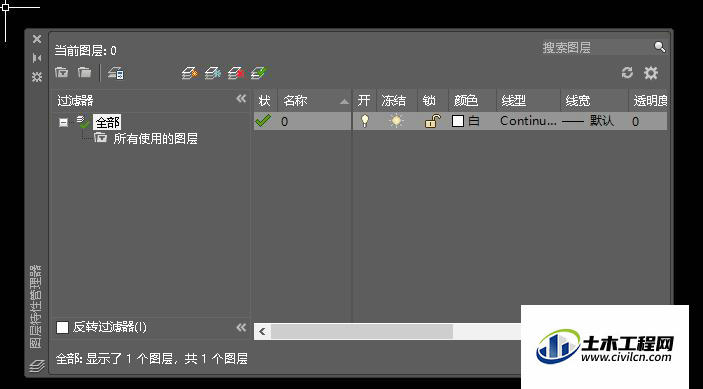703x389 pixels.
Task: Toggle the lock icon for layer 0
Action: [433, 121]
